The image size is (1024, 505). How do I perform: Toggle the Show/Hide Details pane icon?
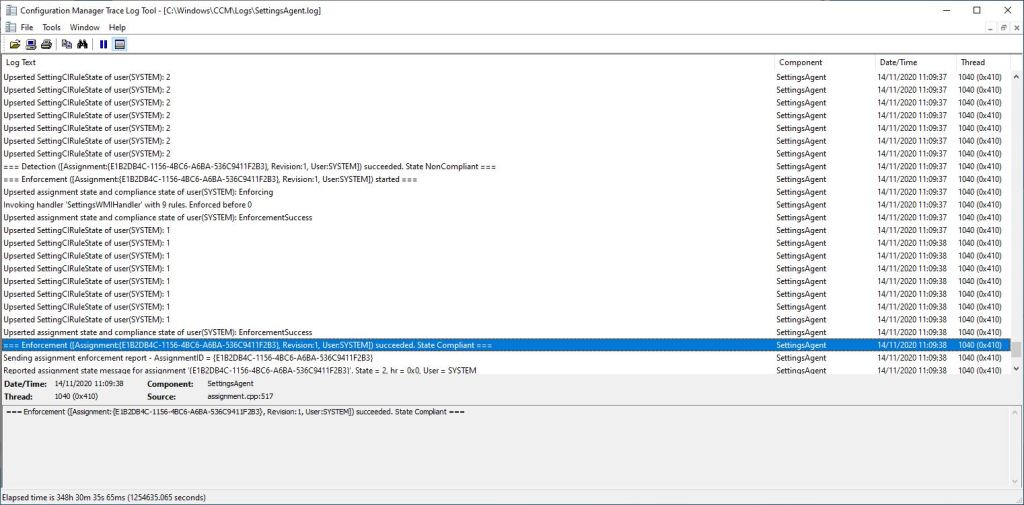[x=120, y=44]
